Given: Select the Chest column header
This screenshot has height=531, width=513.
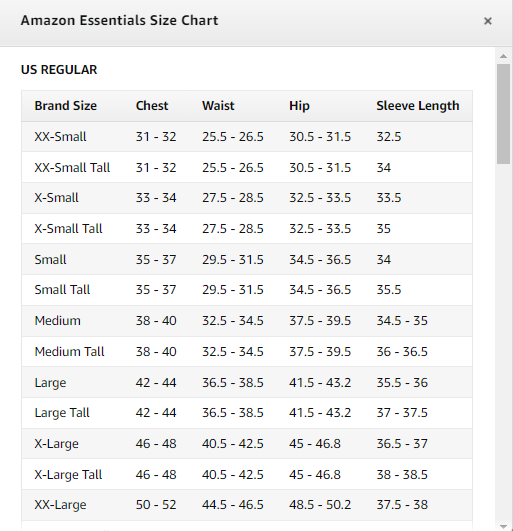Looking at the screenshot, I should 152,106.
